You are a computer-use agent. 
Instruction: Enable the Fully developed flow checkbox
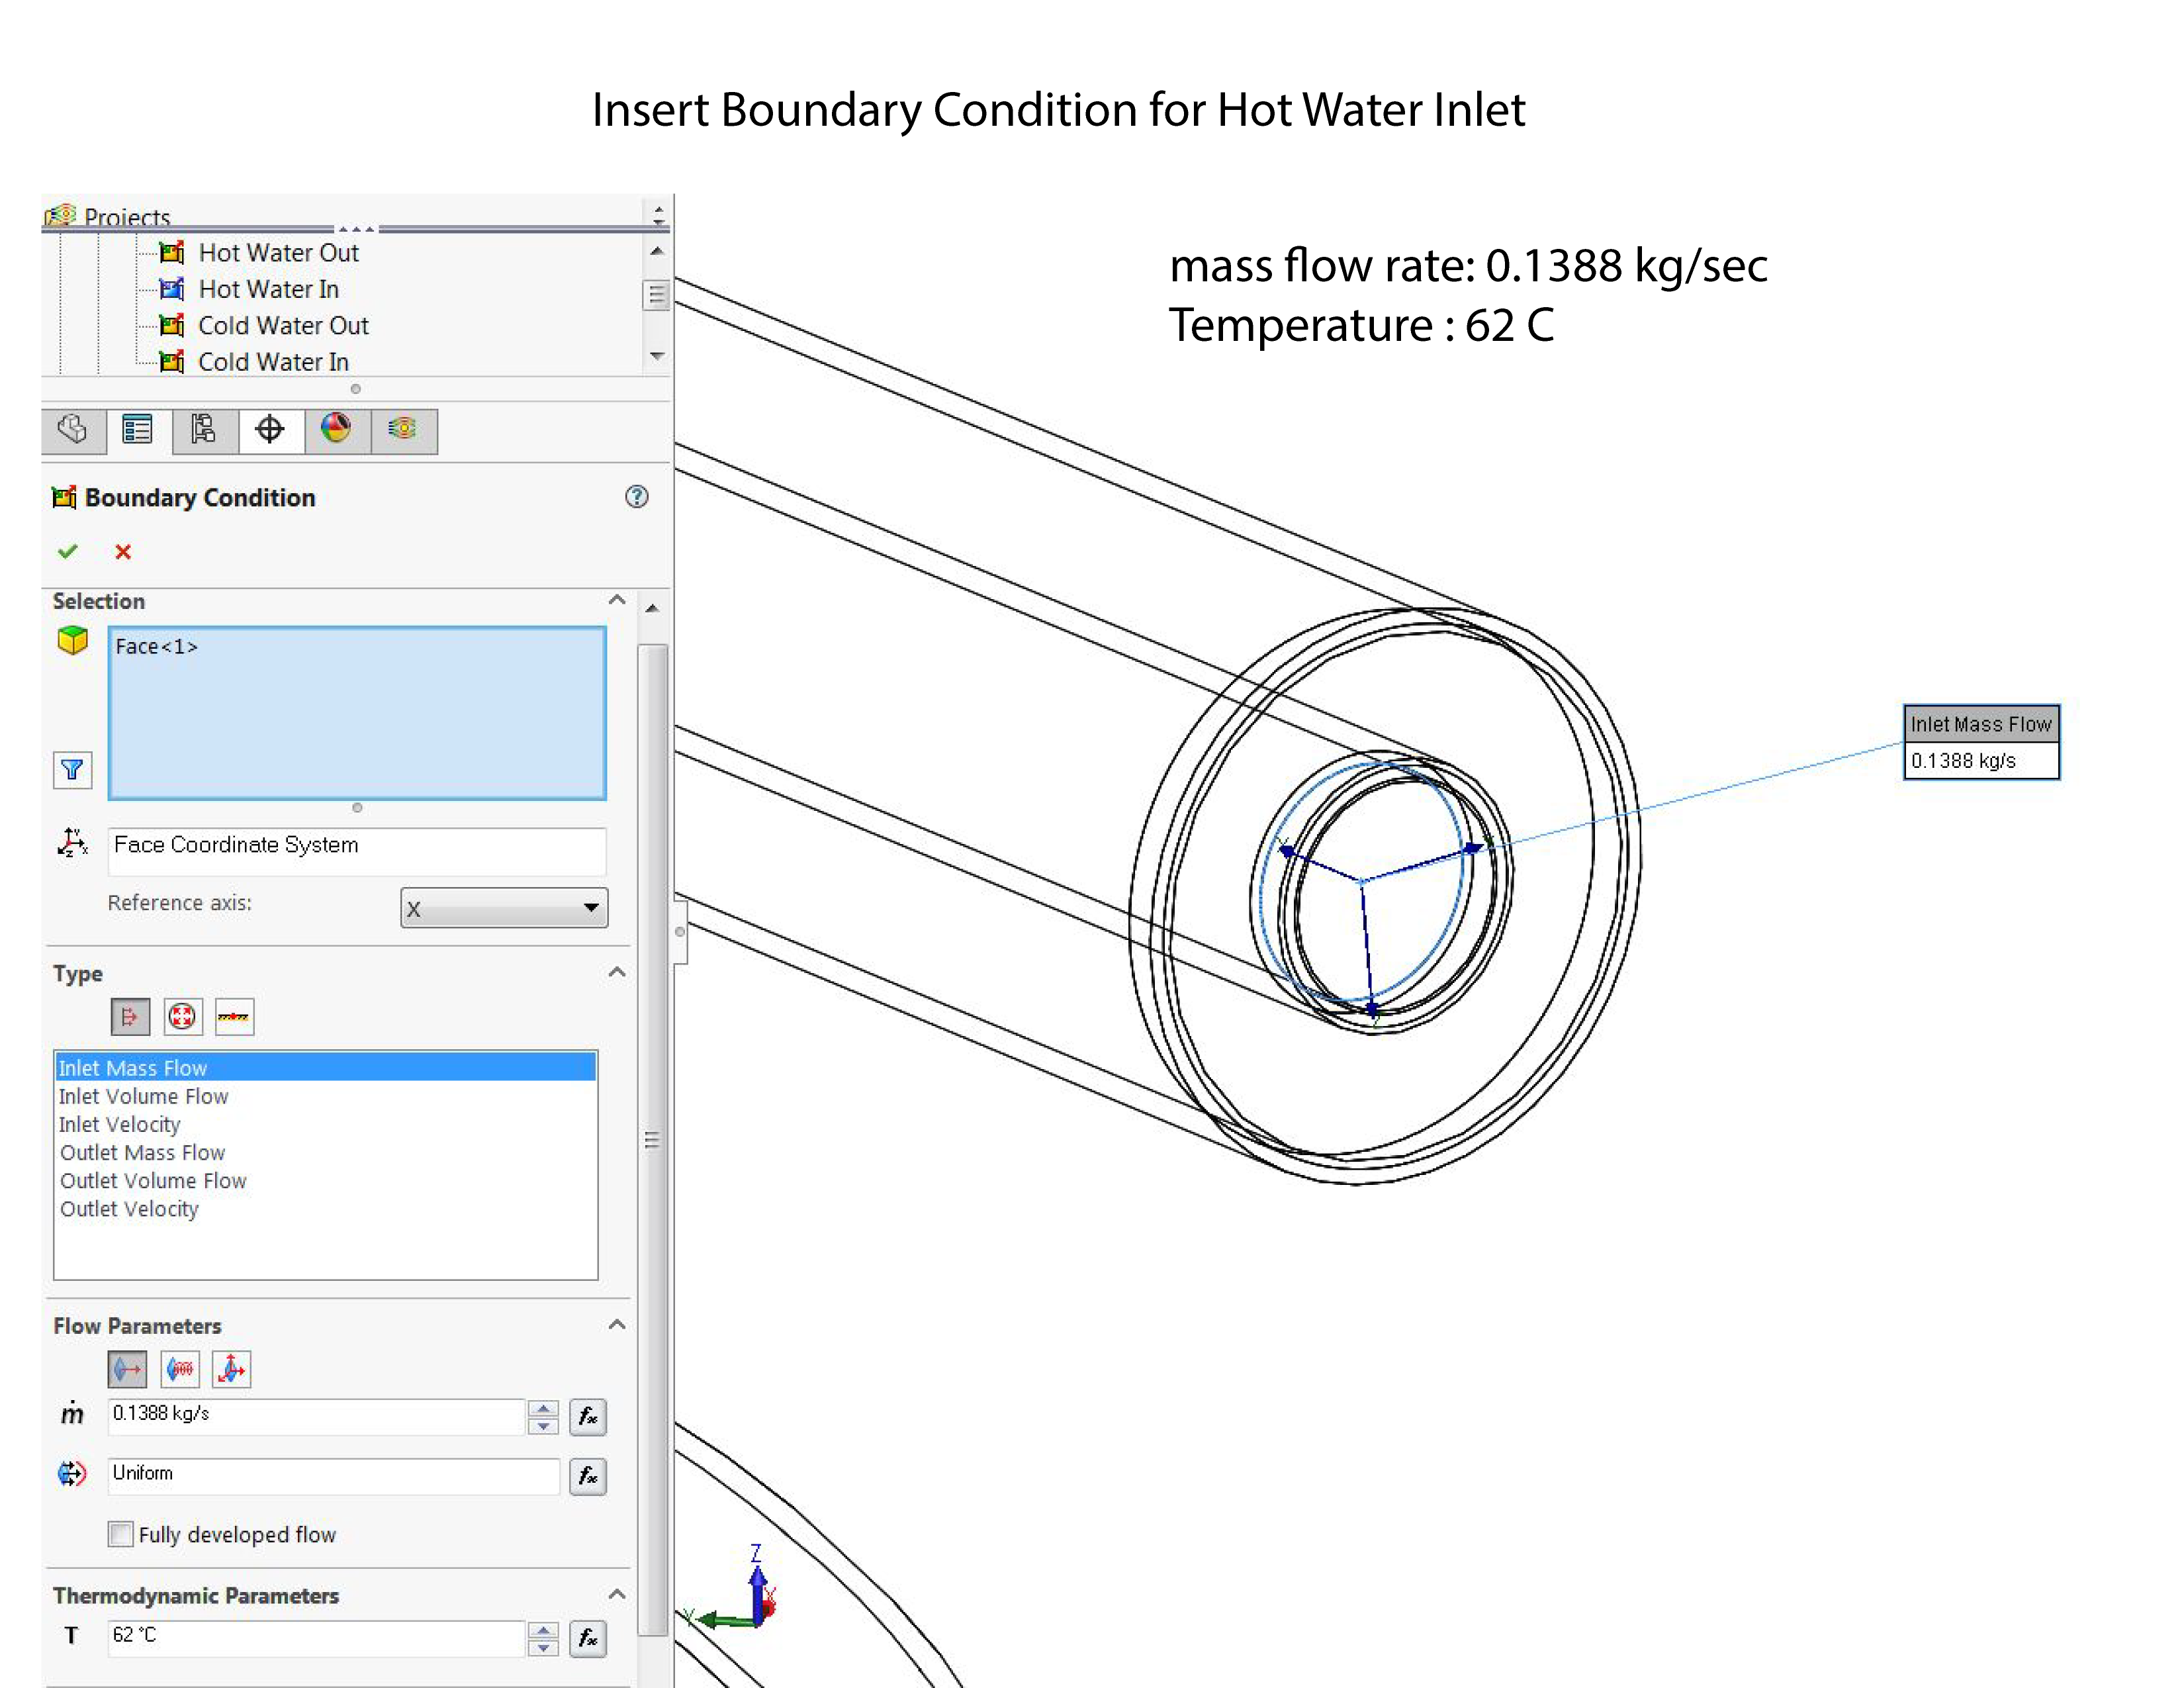pos(121,1534)
